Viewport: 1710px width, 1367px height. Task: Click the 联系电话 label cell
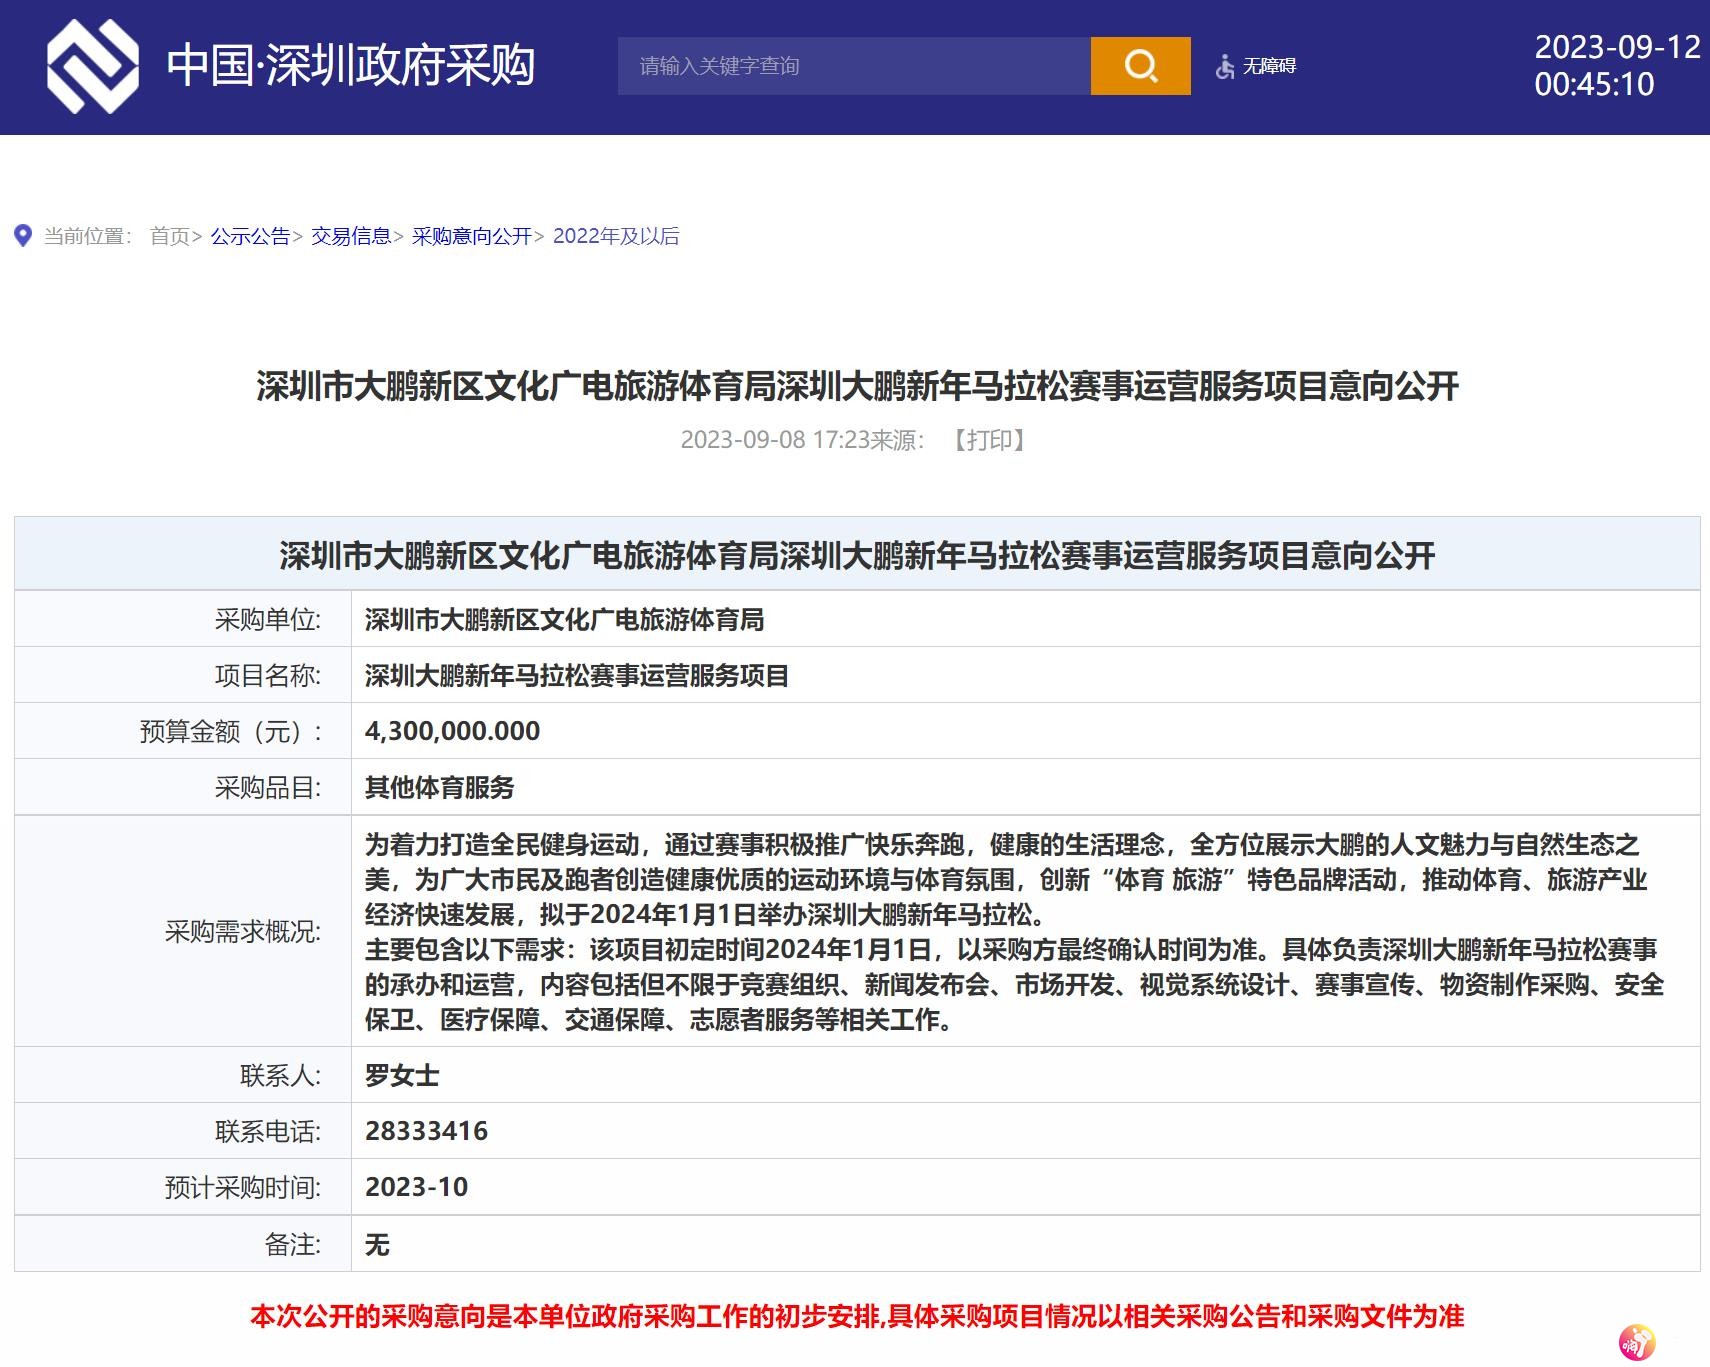(183, 1131)
